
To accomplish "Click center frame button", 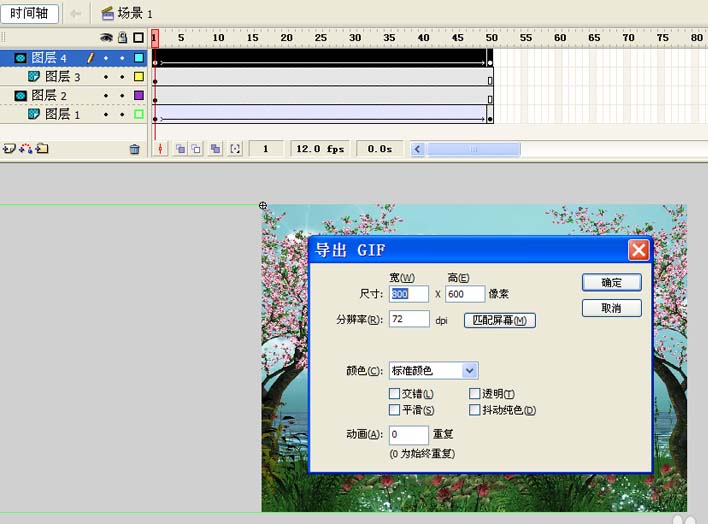I will pos(160,149).
